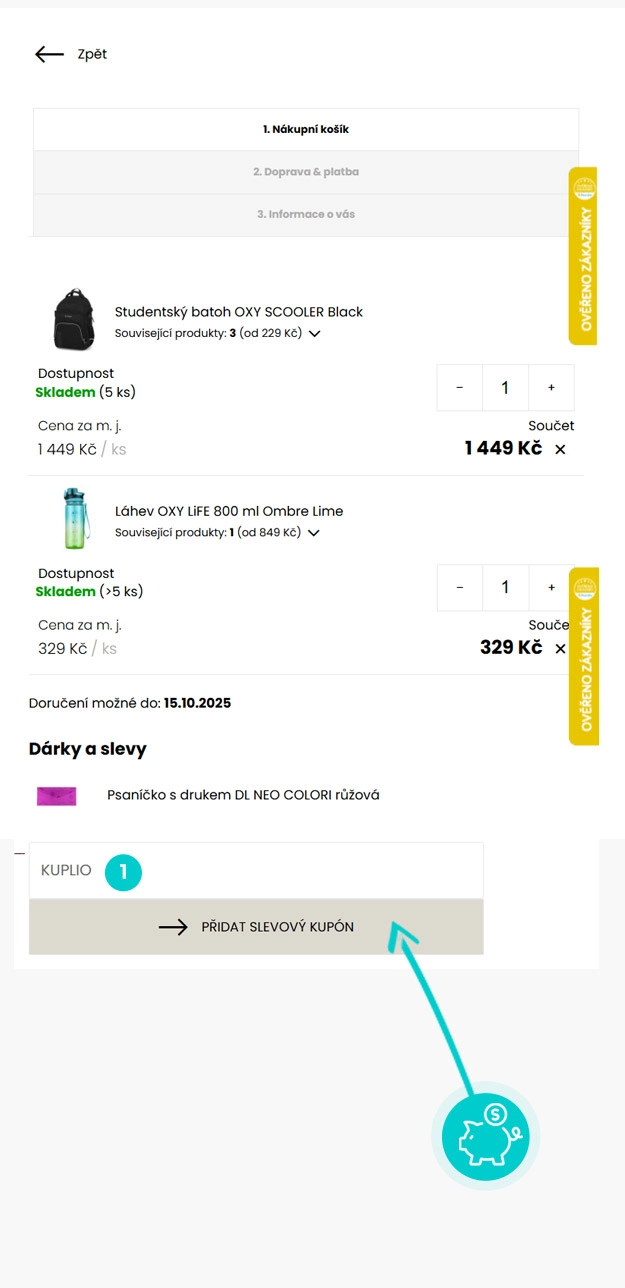Viewport: 625px width, 1288px height.
Task: Remove the OXY SCOOLER backpack from cart
Action: click(x=560, y=449)
